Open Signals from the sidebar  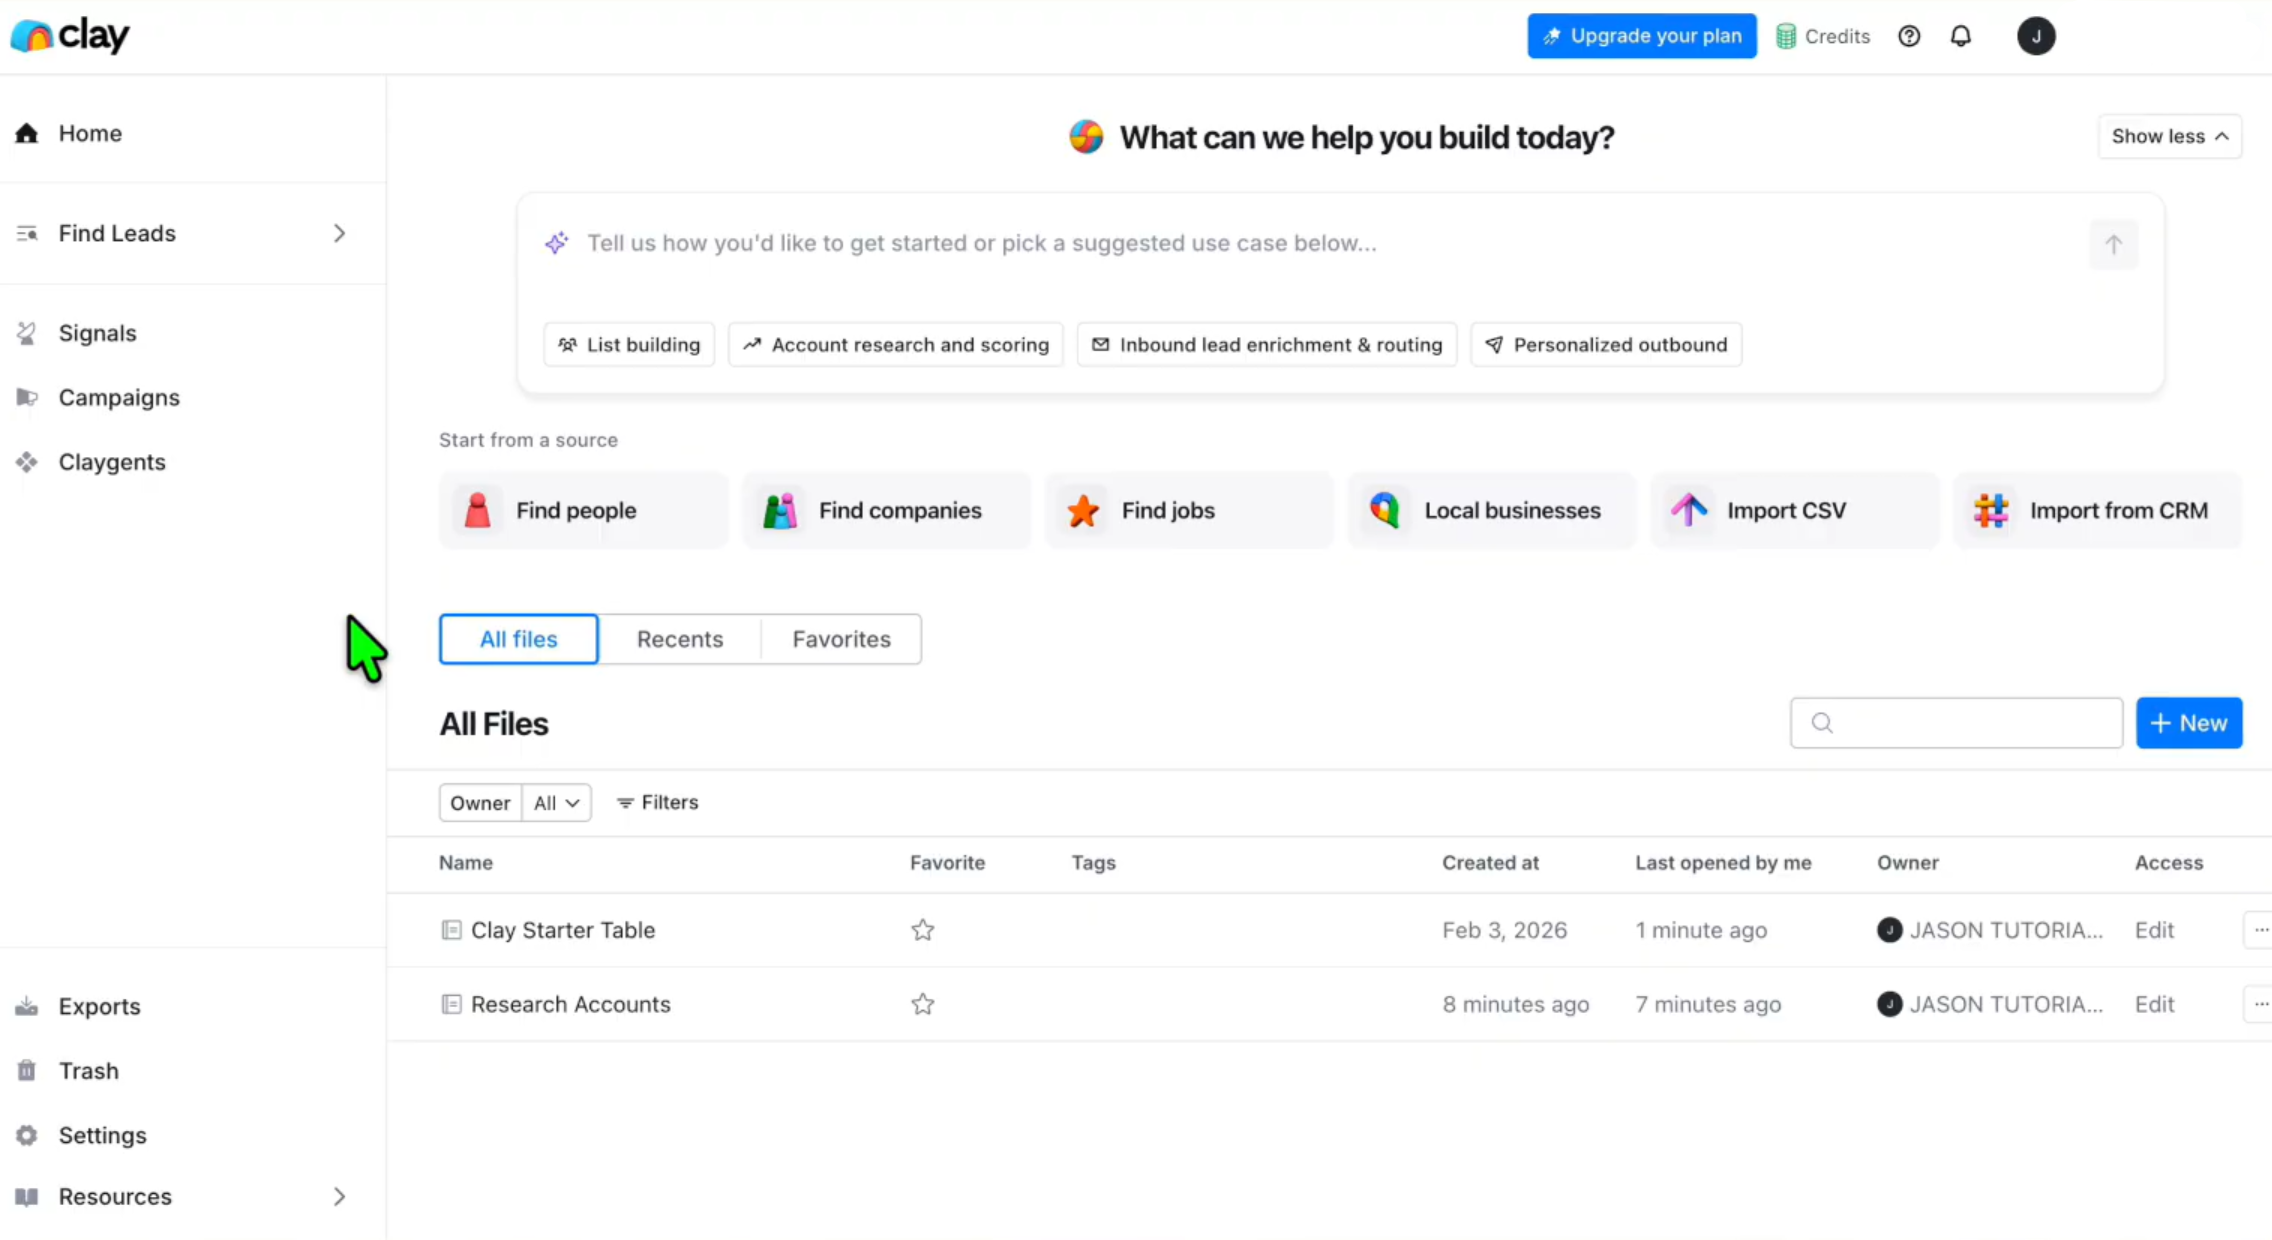[x=97, y=333]
